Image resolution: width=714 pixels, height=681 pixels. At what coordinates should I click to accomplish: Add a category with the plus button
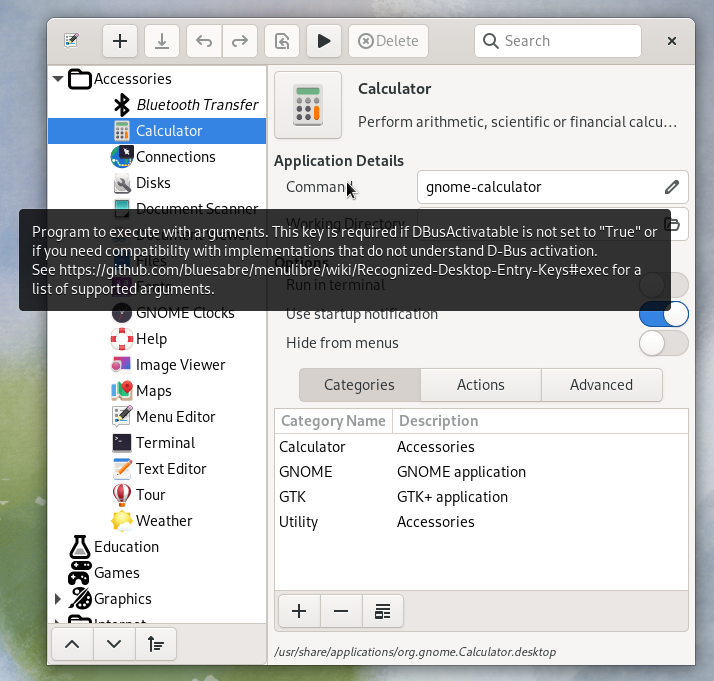pyautogui.click(x=298, y=611)
